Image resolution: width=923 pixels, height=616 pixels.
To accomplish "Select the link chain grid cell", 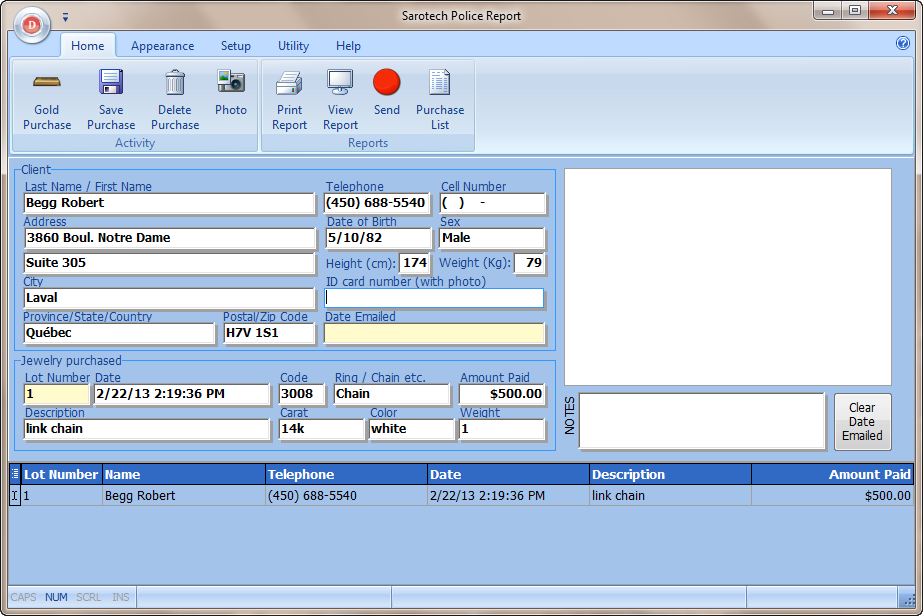I will point(670,495).
